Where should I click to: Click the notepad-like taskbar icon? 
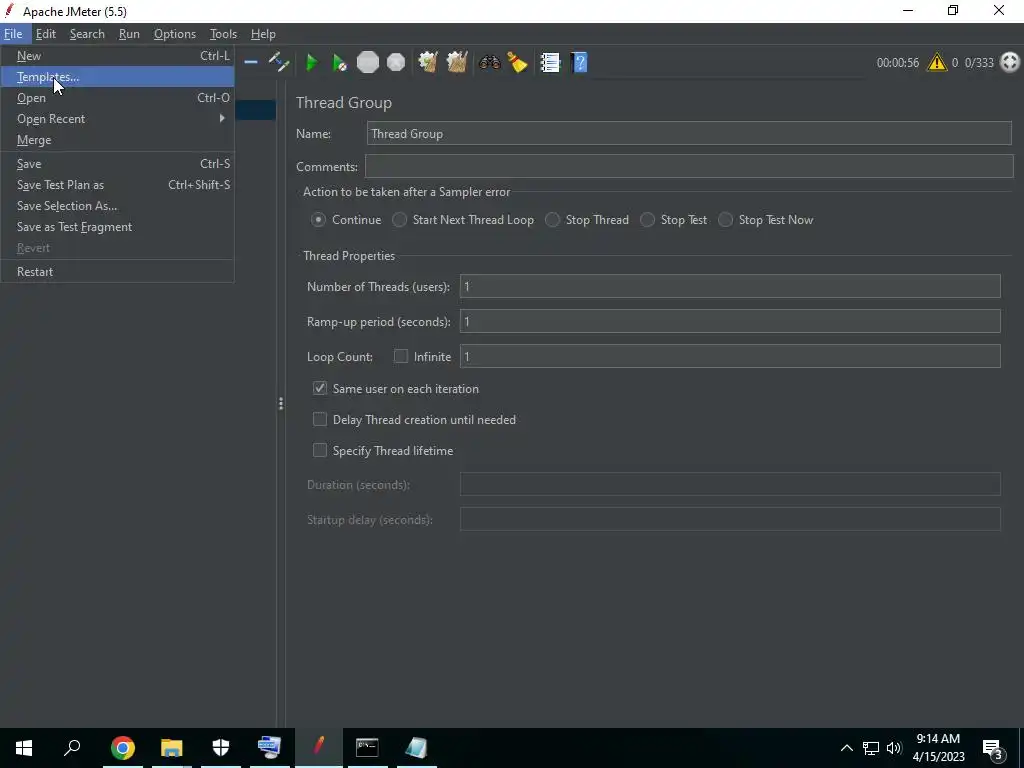[x=416, y=748]
